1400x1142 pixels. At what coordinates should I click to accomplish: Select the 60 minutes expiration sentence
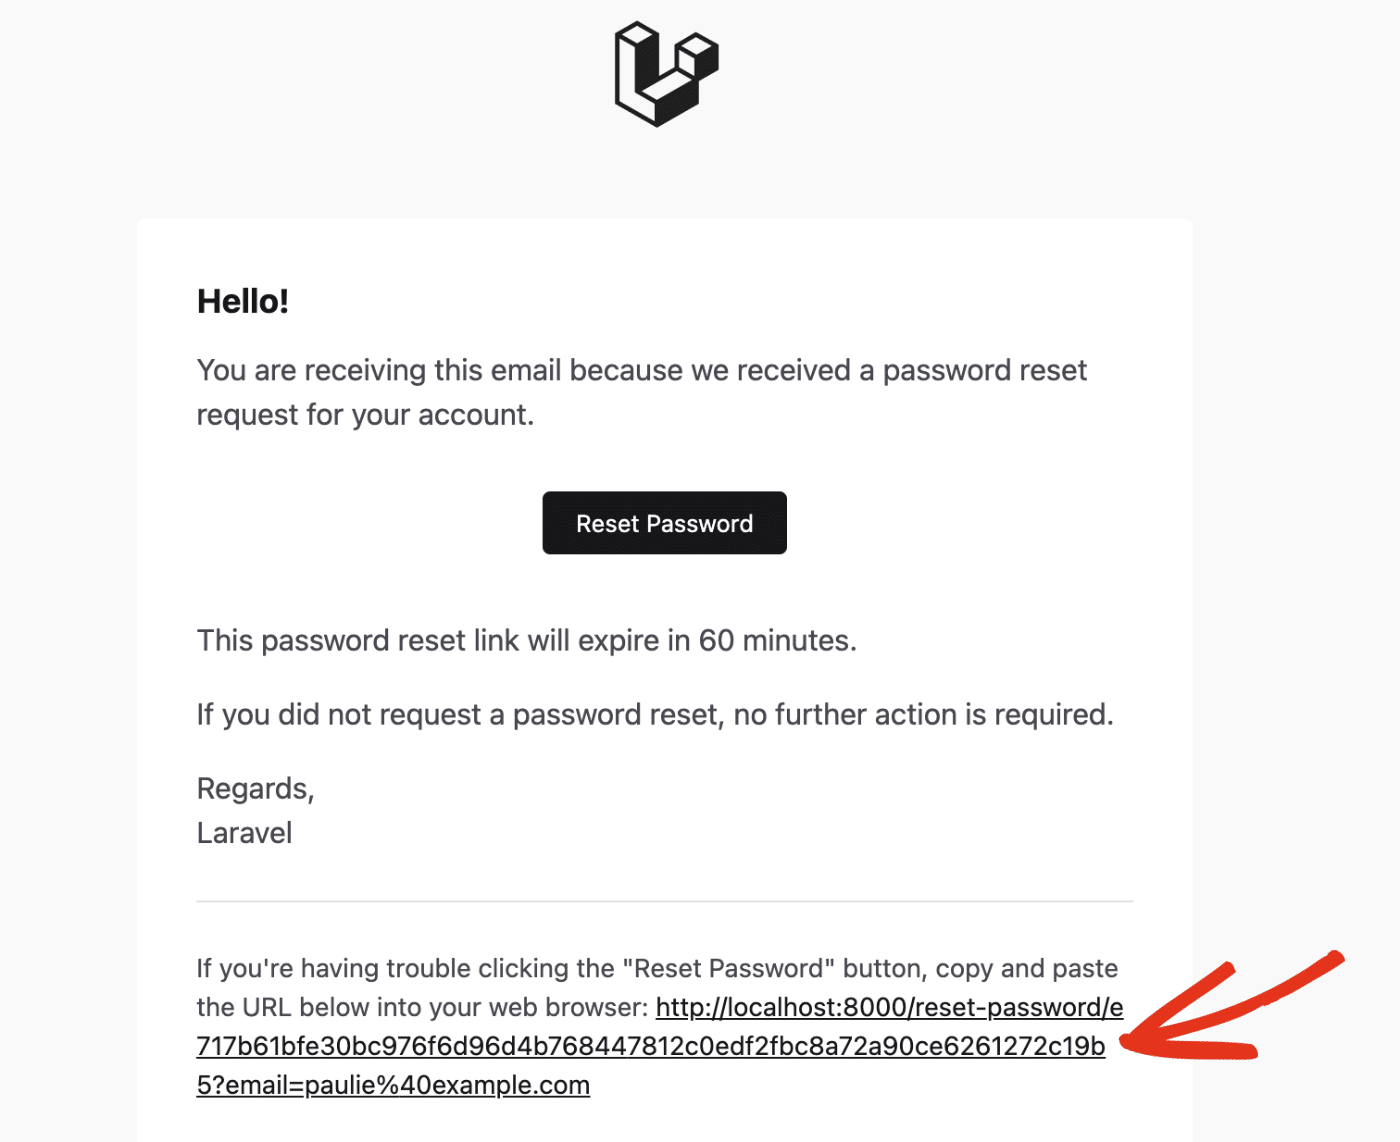526,640
